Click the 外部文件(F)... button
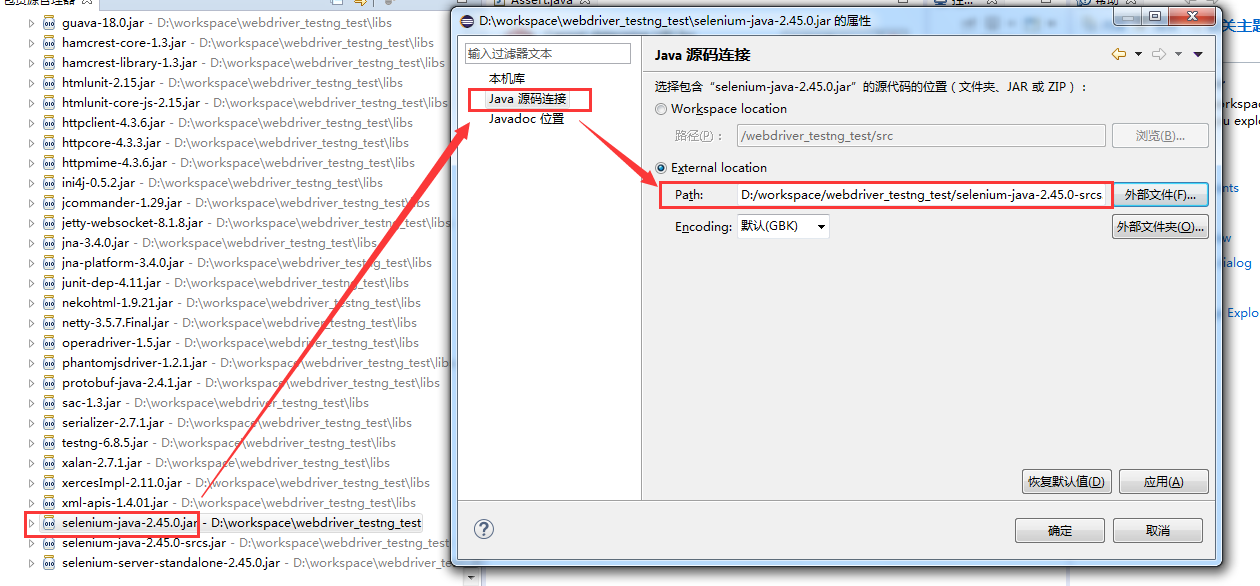Screen dimensions: 1260x586 tap(1161, 194)
